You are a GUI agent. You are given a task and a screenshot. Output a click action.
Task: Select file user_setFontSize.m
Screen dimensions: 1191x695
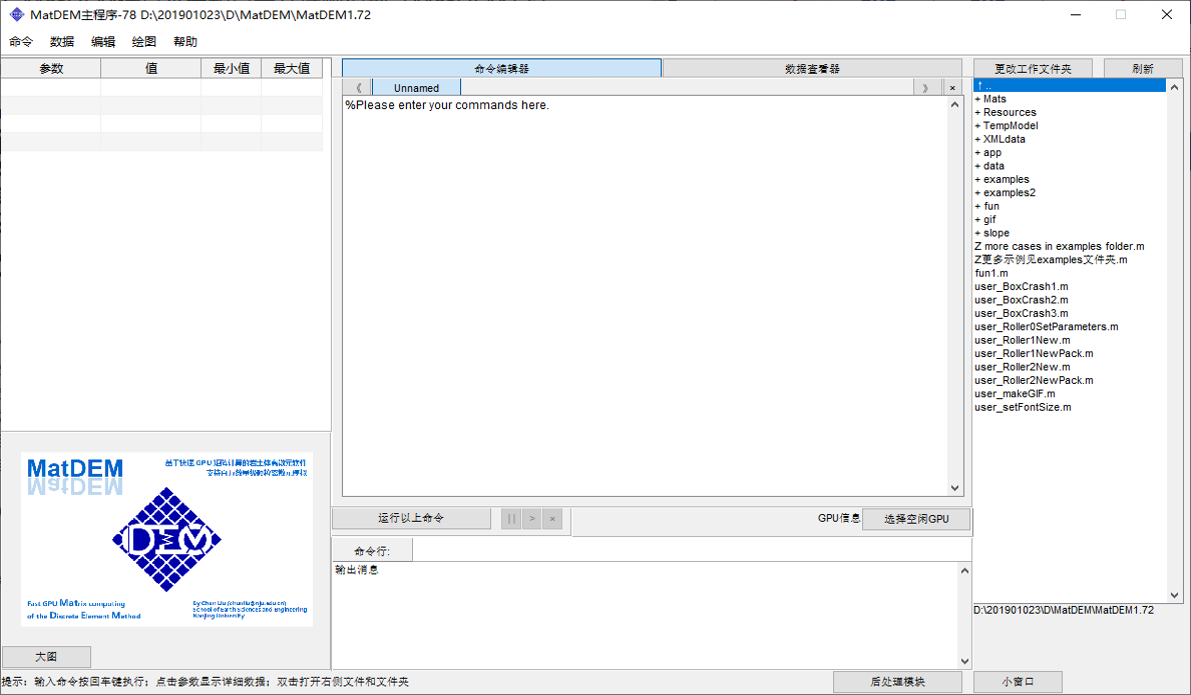(x=1069, y=407)
